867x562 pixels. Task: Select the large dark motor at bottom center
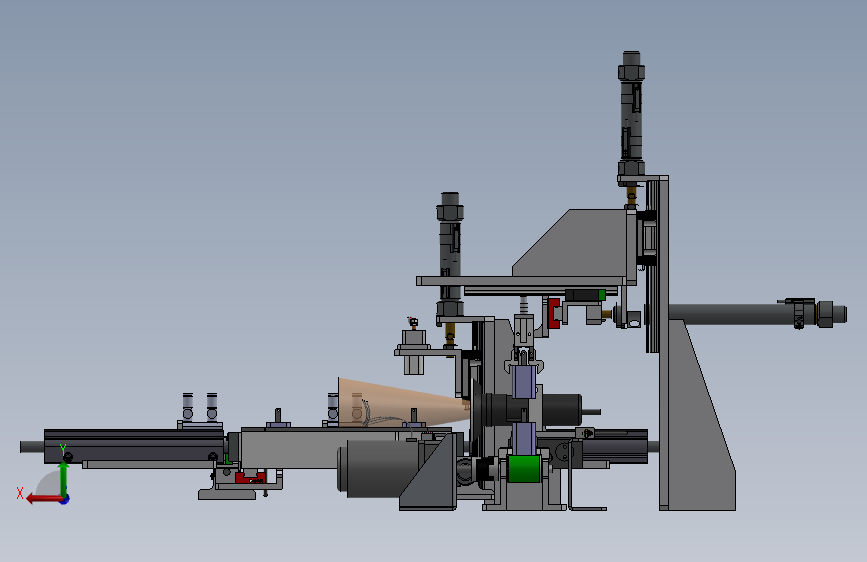coord(379,467)
